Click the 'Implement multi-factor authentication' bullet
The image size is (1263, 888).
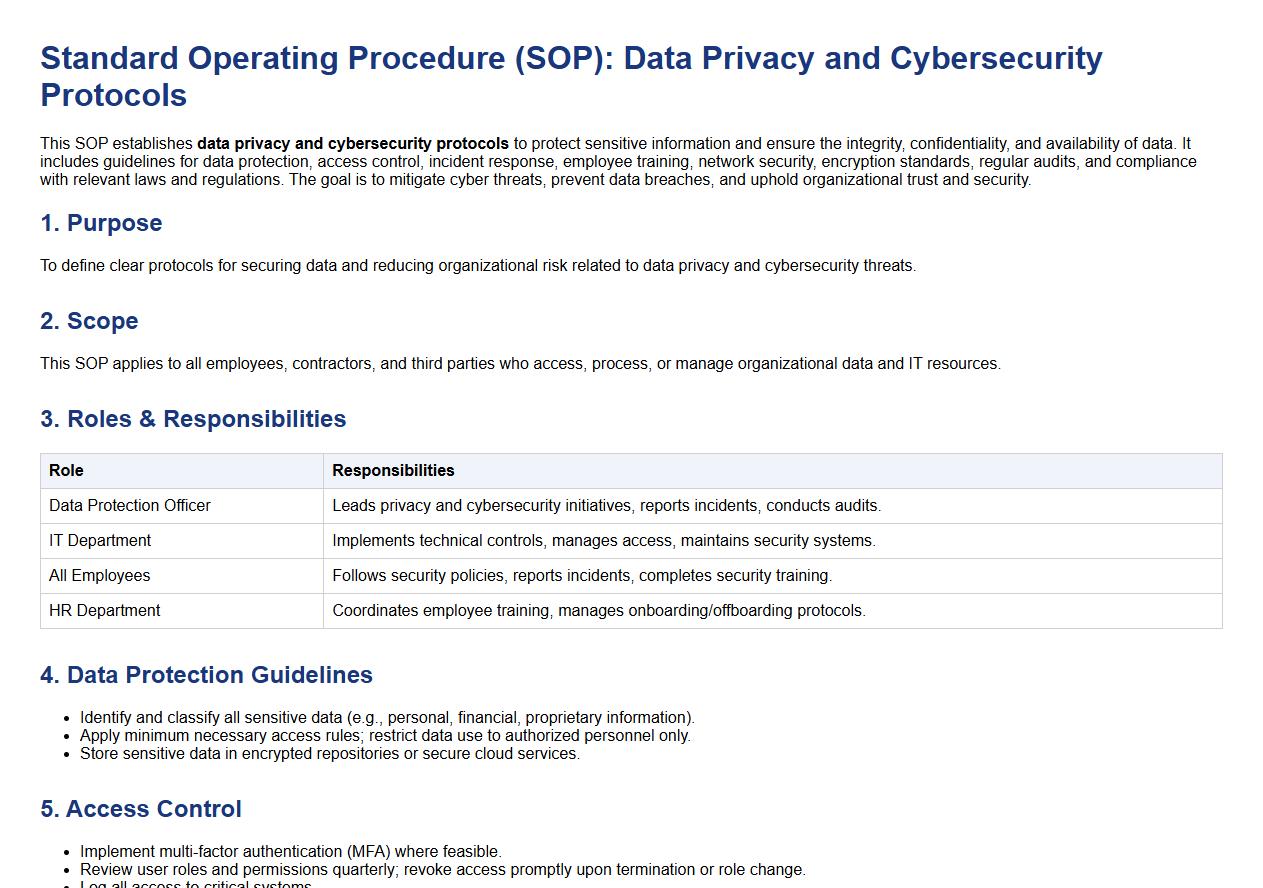click(x=291, y=852)
